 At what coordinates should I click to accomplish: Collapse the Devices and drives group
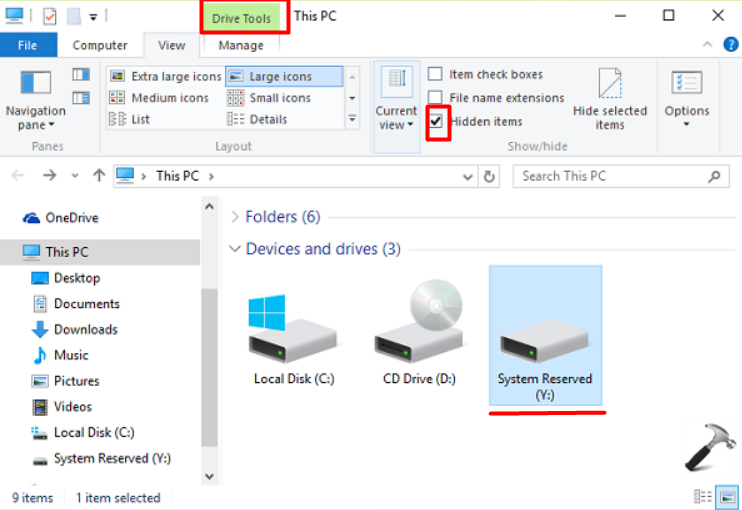pos(235,249)
